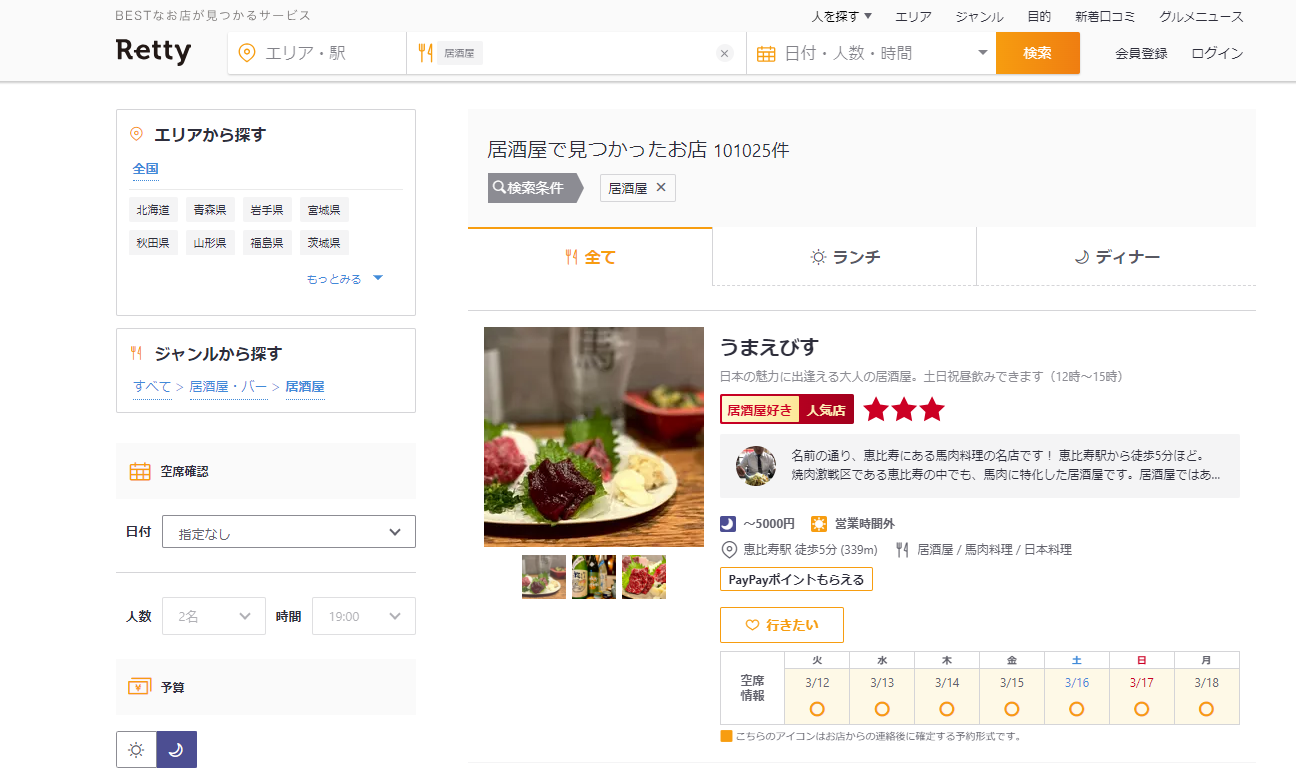Click the 居酒屋好き 人気店 badge
This screenshot has height=774, width=1296.
click(787, 410)
